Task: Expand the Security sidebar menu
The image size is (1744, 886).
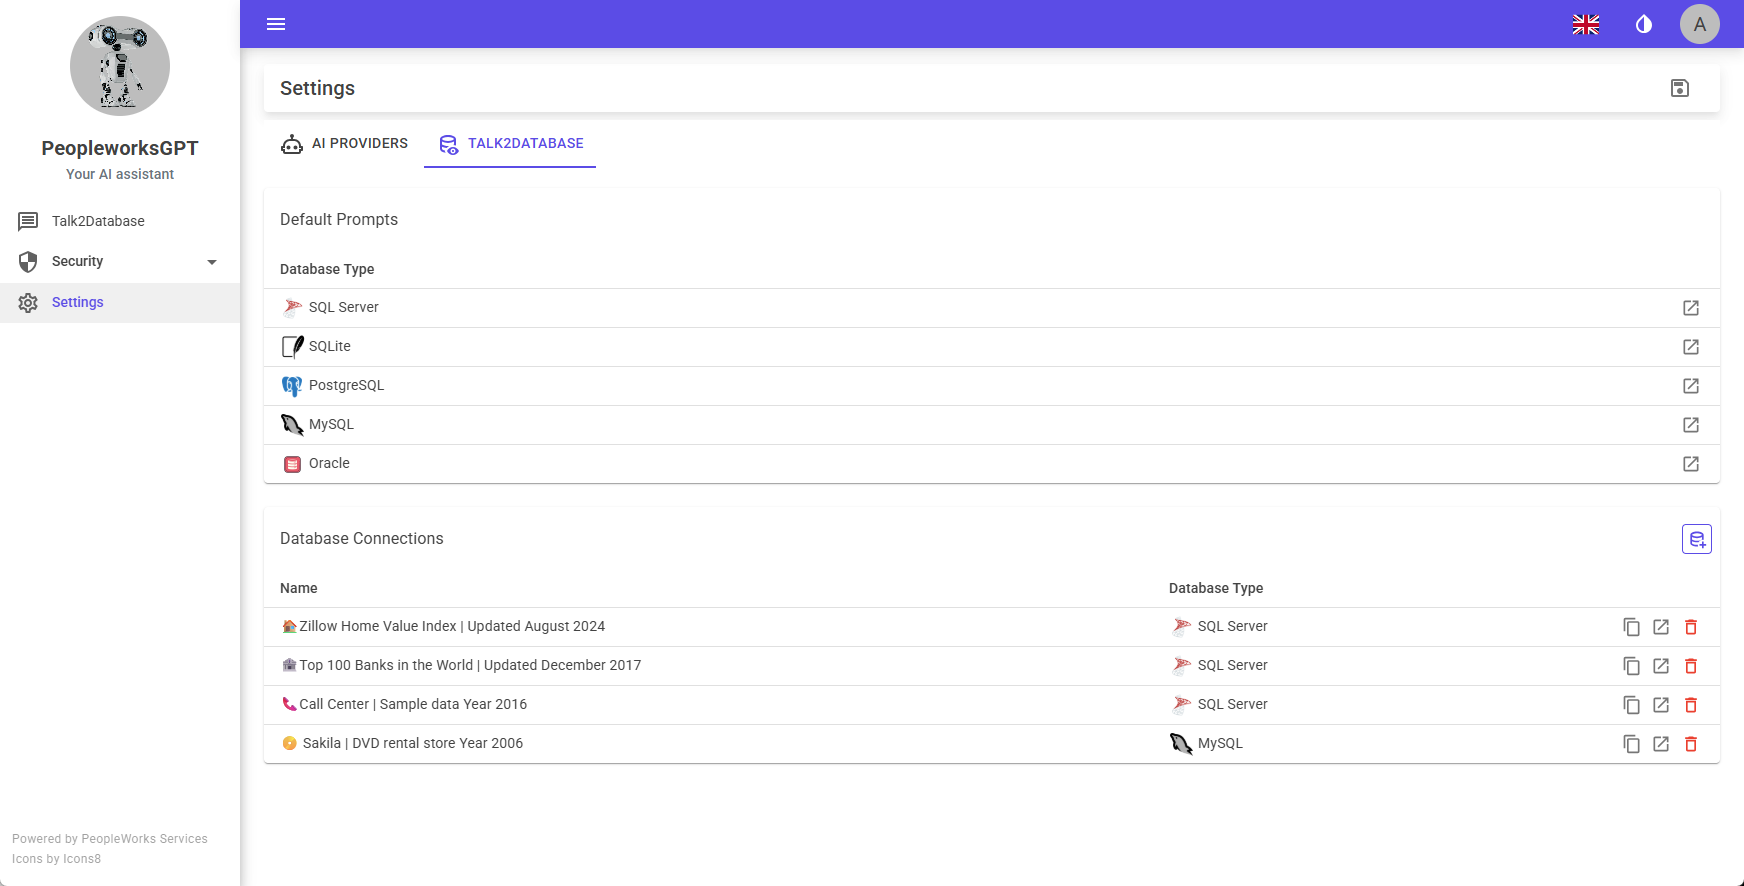Action: coord(120,261)
